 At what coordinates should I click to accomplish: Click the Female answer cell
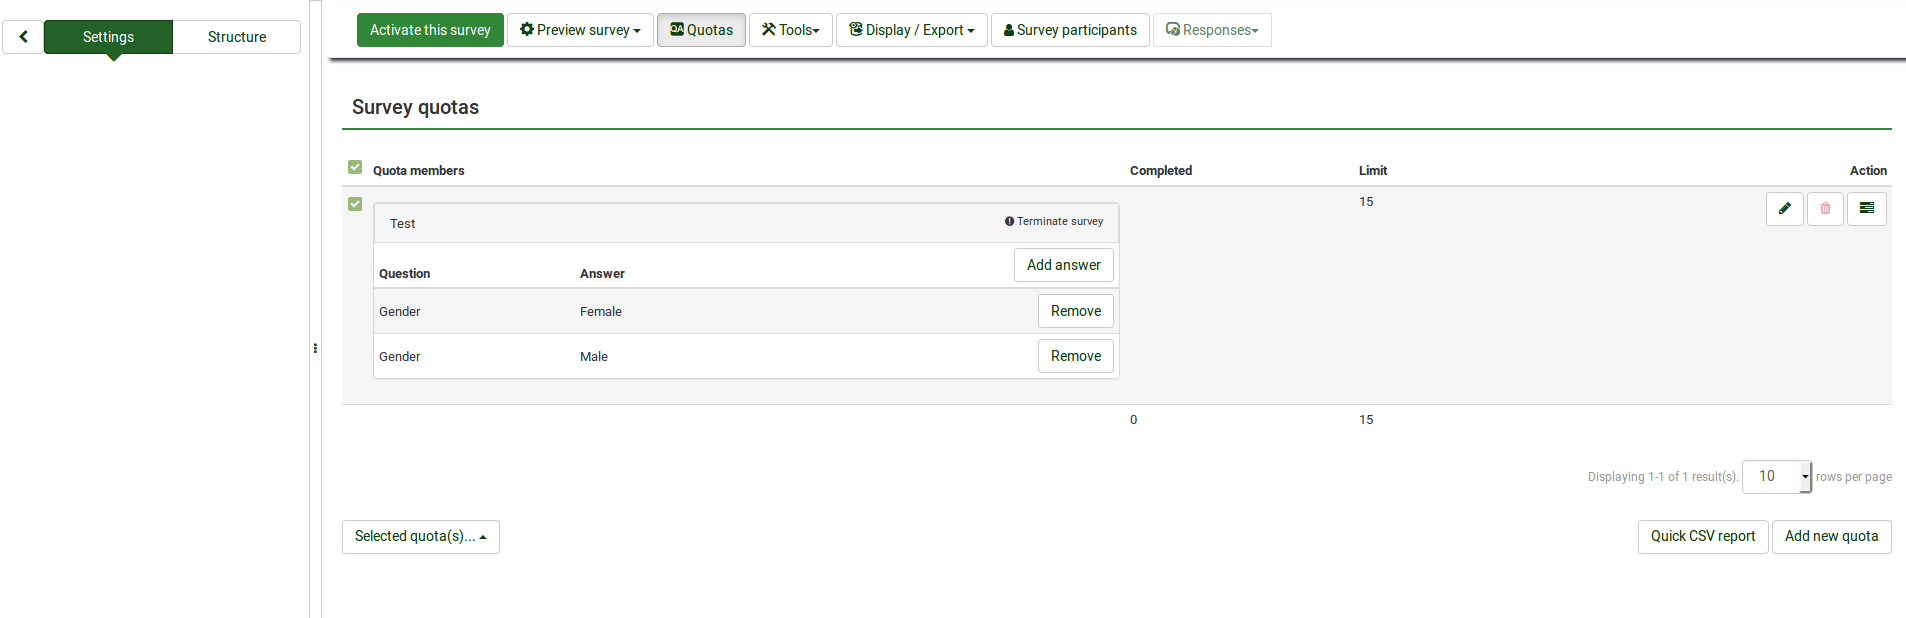[601, 312]
